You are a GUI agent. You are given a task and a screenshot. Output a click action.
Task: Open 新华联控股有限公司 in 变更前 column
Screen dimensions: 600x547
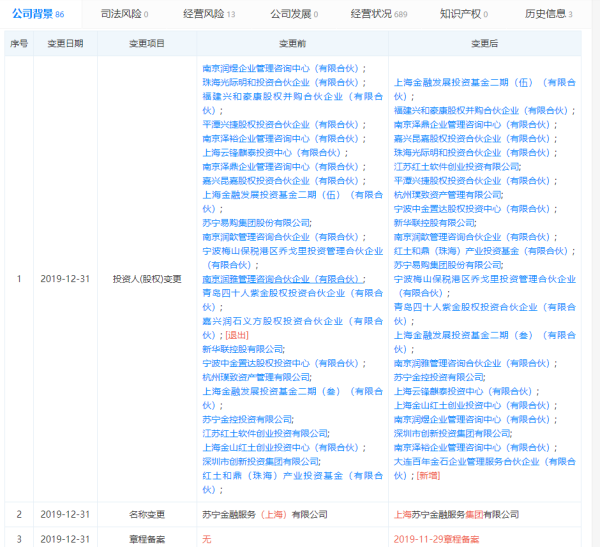243,349
